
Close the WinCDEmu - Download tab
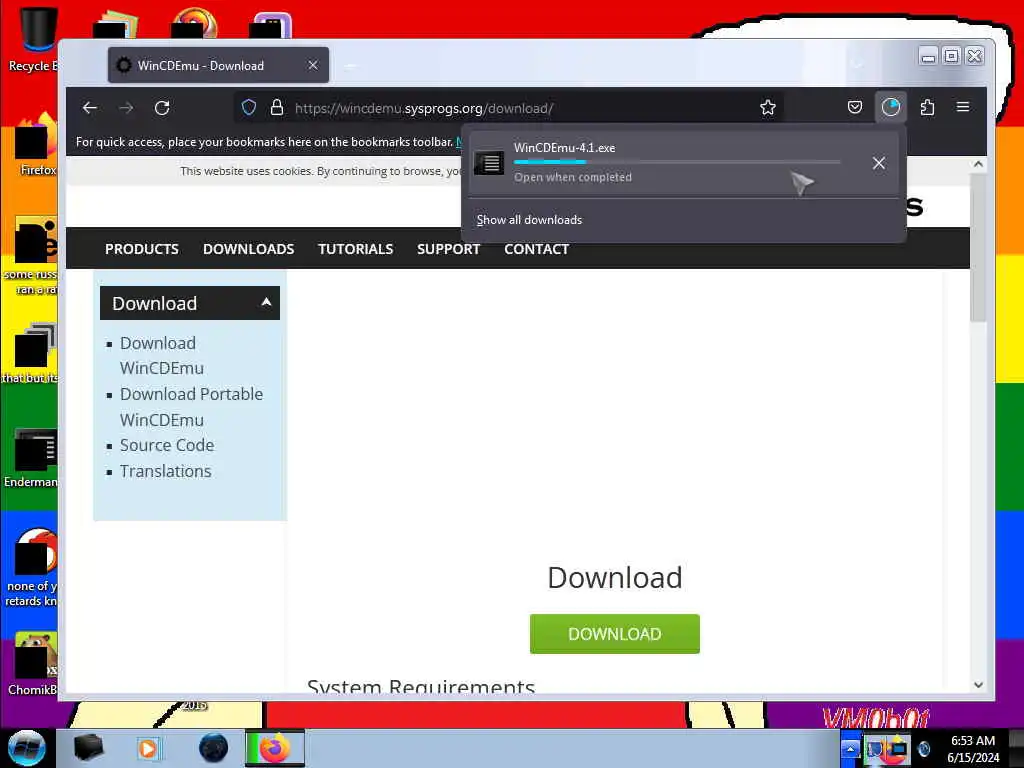click(313, 65)
